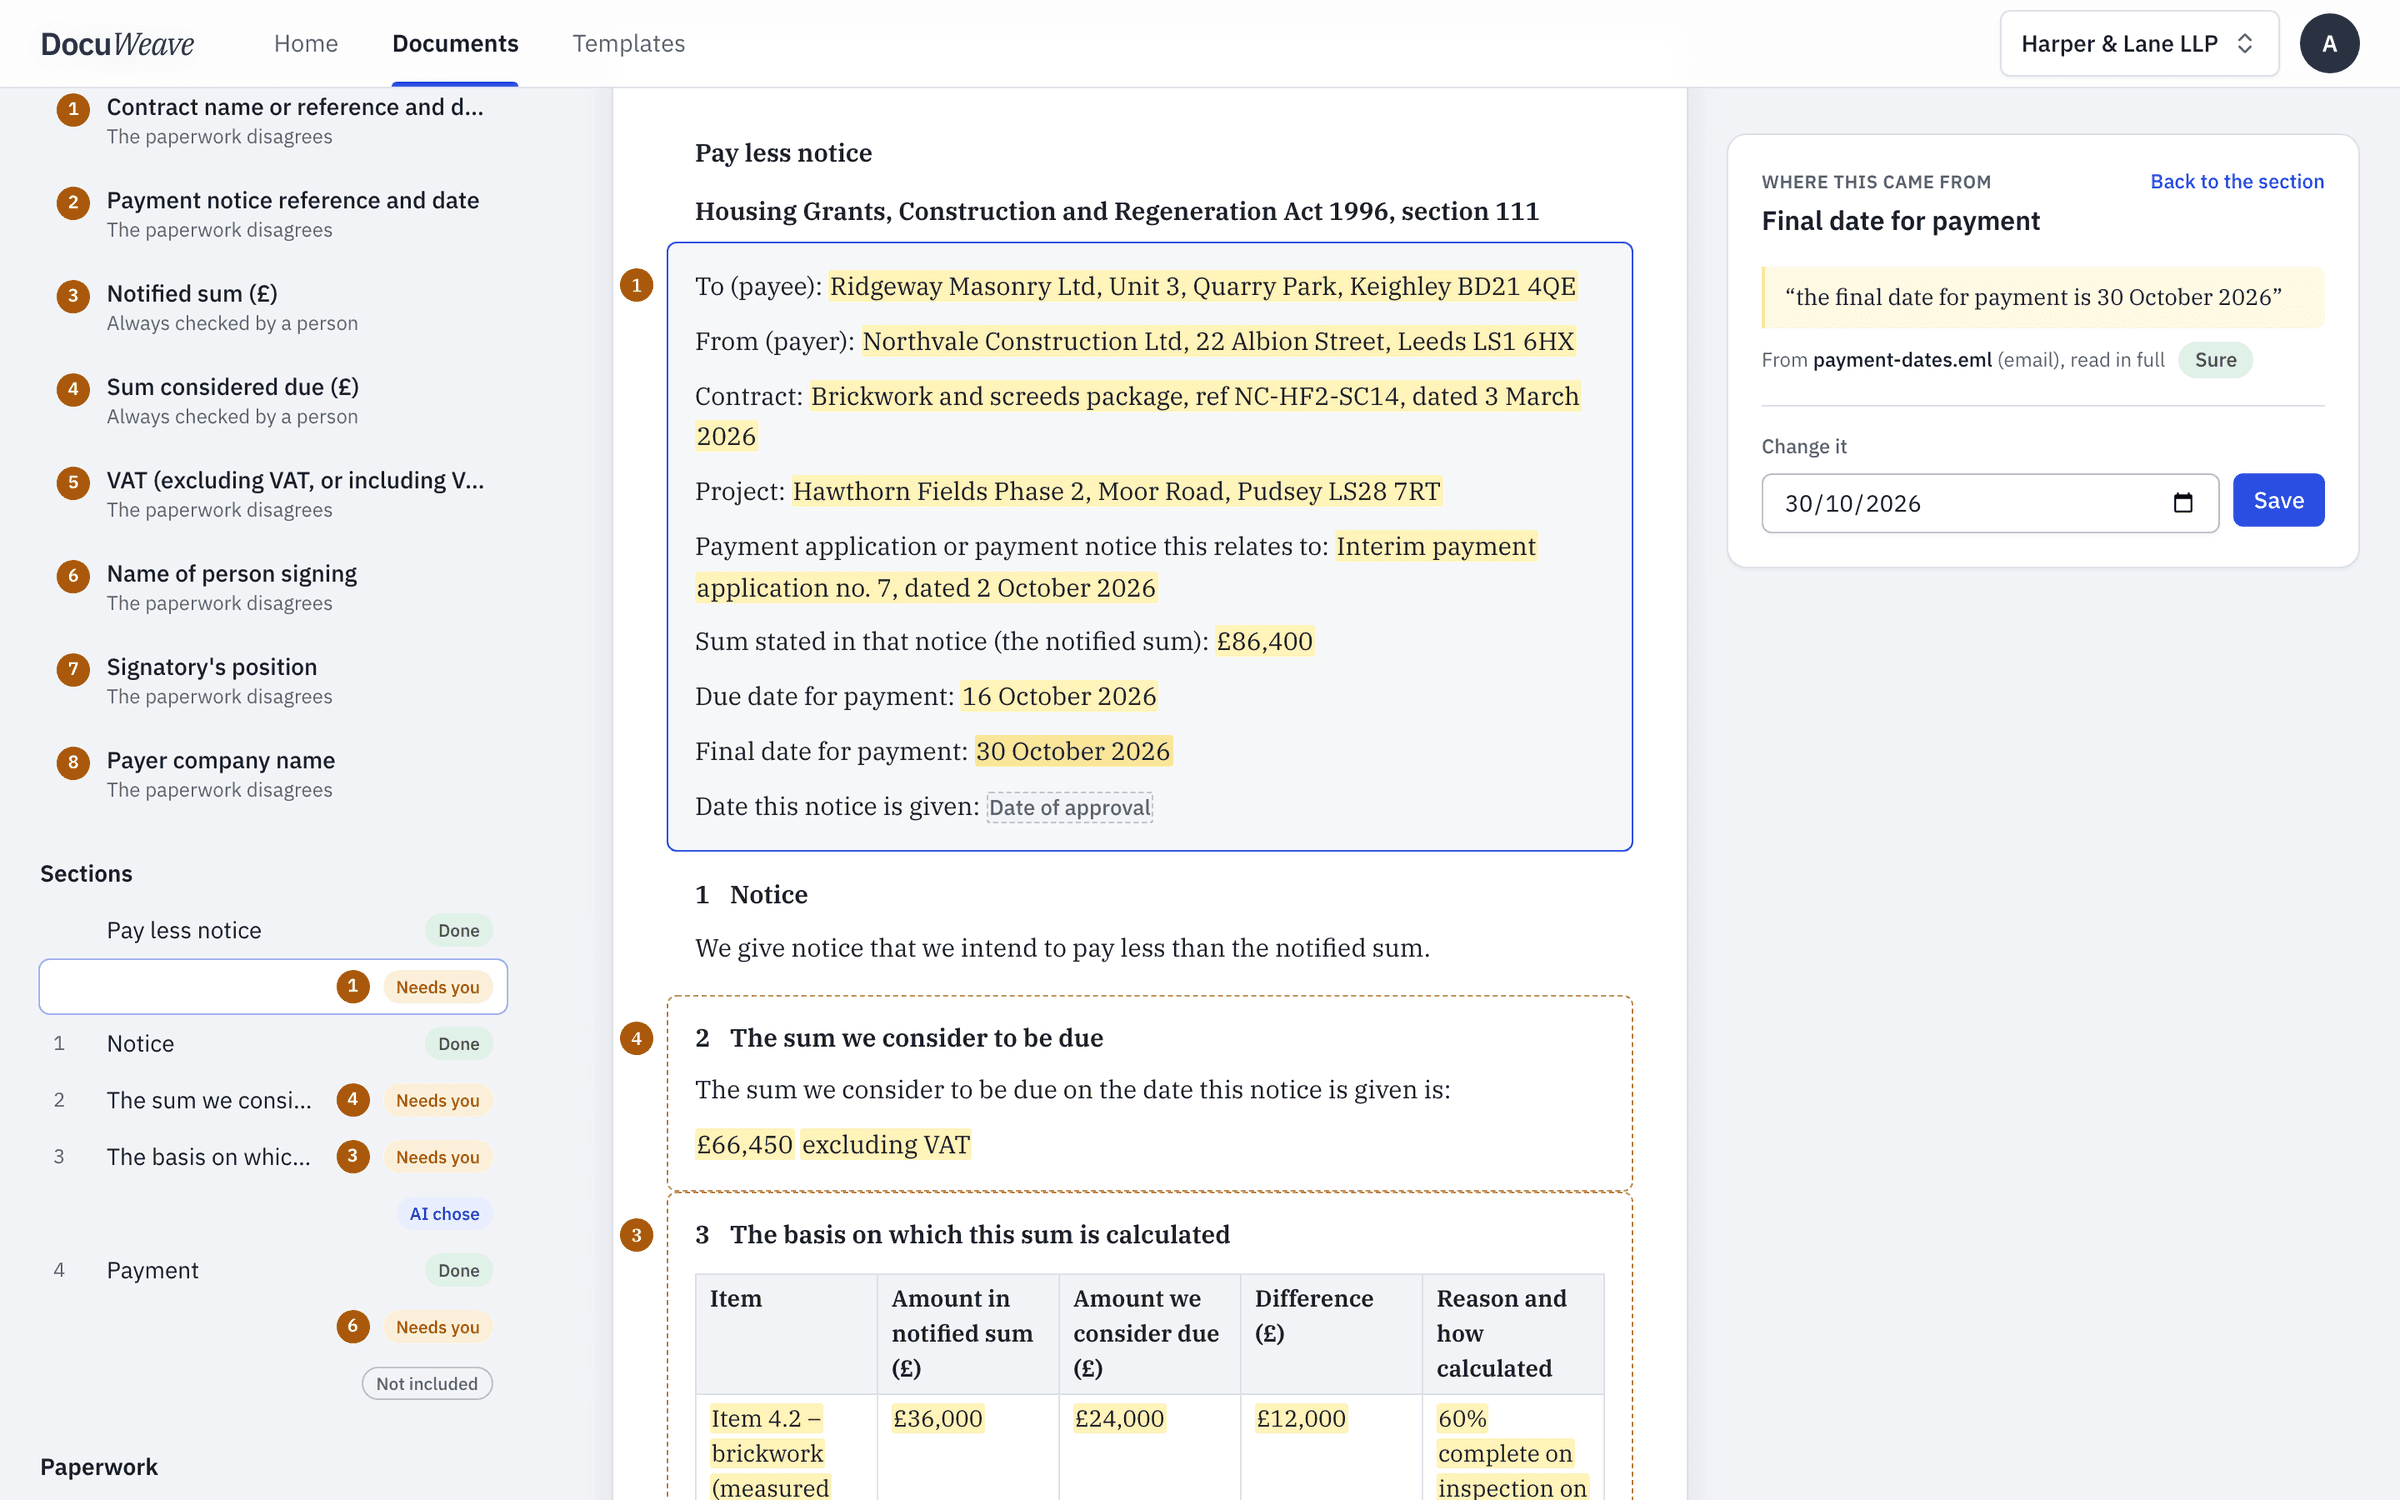Image resolution: width=2400 pixels, height=1500 pixels.
Task: Open issue 8 Payer company name
Action: pyautogui.click(x=272, y=774)
